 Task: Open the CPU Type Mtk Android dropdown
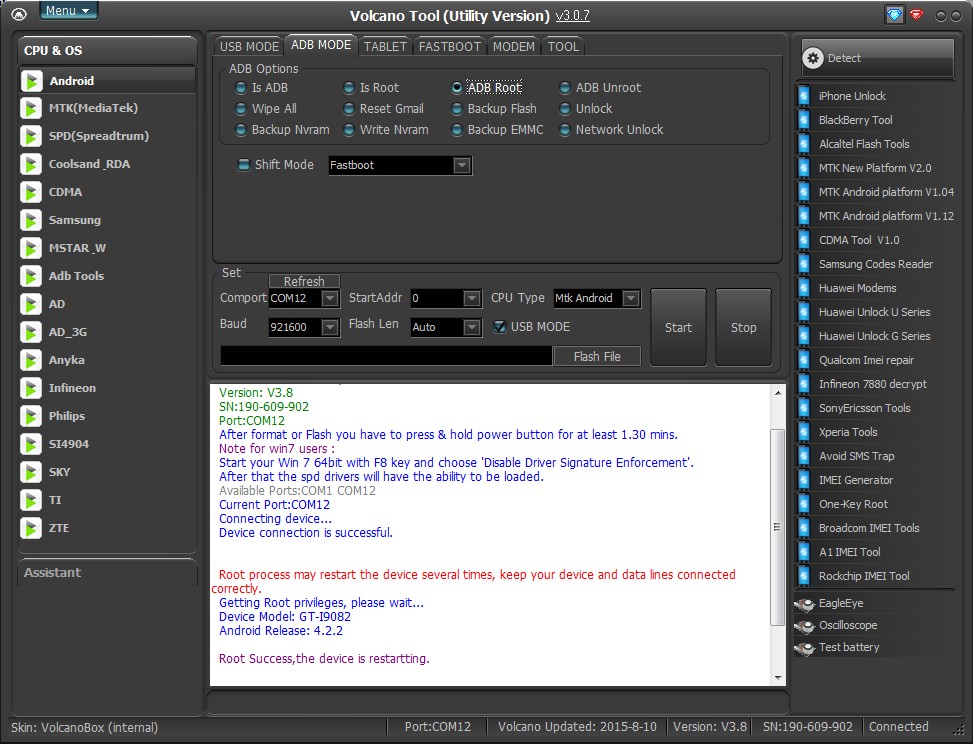pyautogui.click(x=631, y=298)
